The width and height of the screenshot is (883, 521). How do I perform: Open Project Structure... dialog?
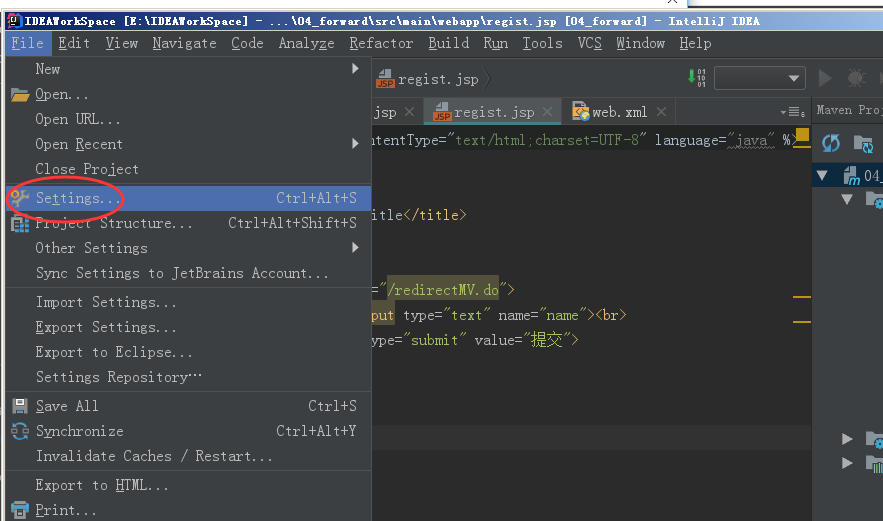188,223
